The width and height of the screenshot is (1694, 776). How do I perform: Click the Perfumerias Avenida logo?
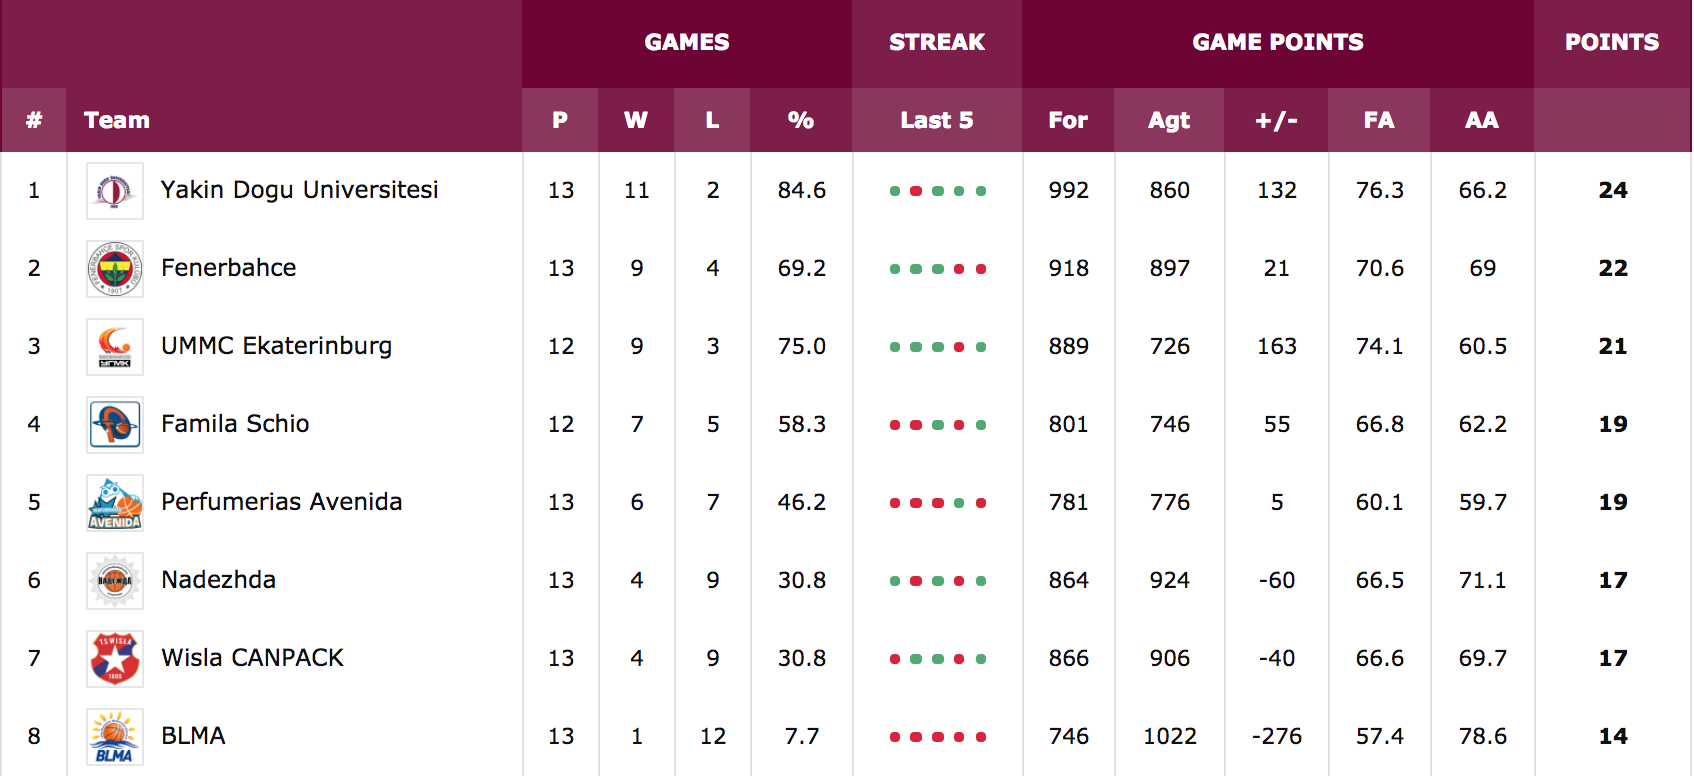click(115, 503)
